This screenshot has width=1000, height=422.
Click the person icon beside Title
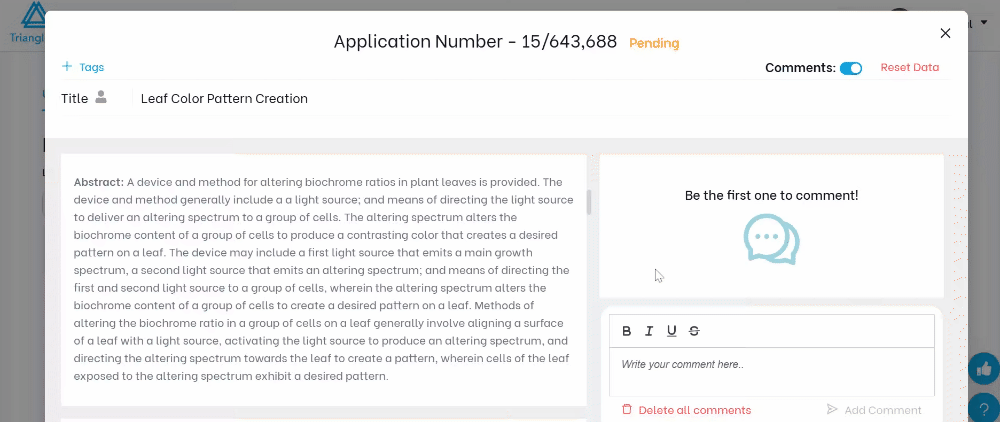click(101, 98)
